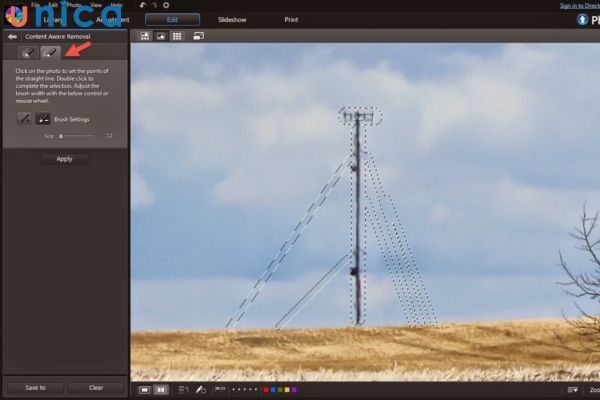Screen dimensions: 600x400
Task: Toggle single photo view at bottom bar
Action: (x=144, y=389)
